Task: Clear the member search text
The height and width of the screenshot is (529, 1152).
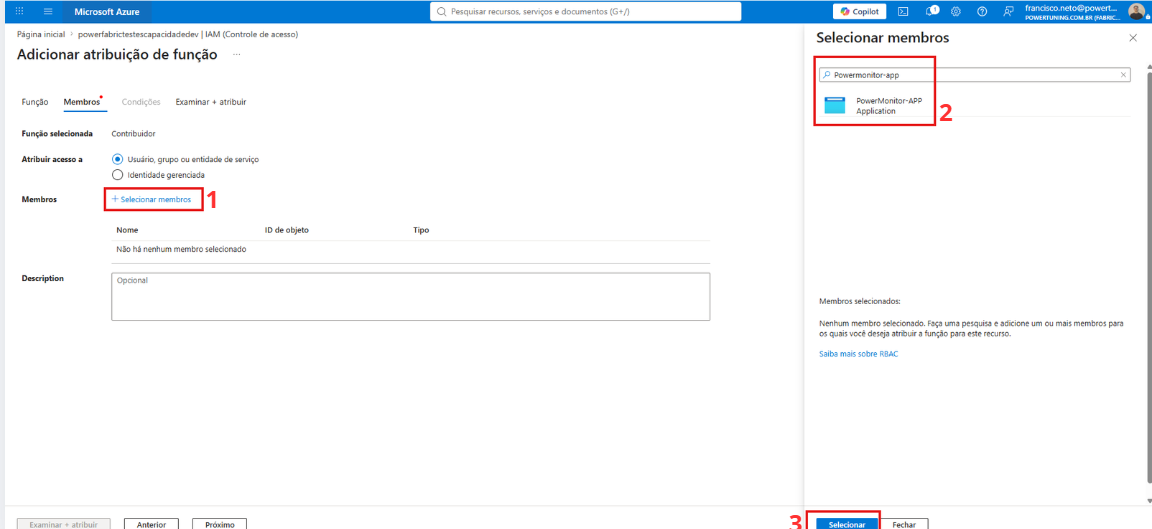Action: (x=1123, y=75)
